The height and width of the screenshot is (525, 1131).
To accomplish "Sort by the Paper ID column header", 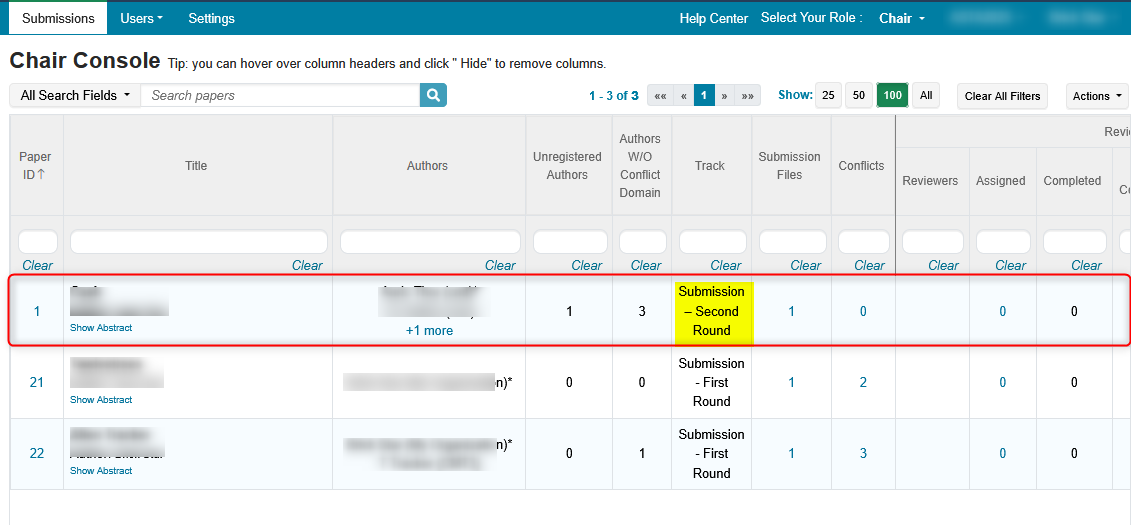I will click(x=36, y=165).
